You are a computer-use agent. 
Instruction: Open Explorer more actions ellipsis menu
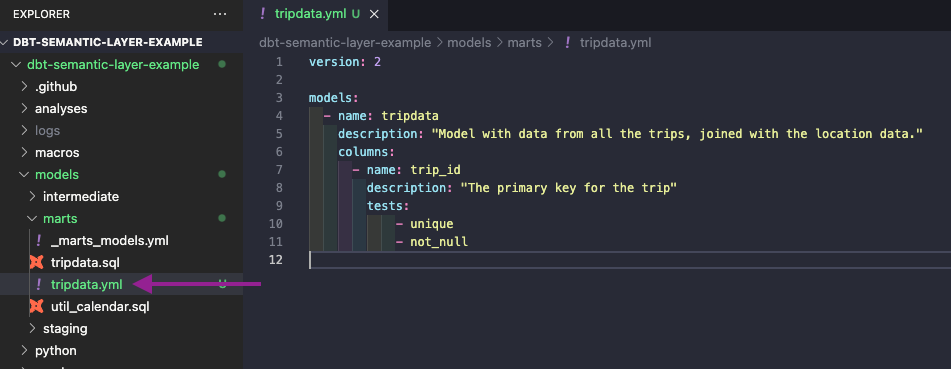pos(220,14)
